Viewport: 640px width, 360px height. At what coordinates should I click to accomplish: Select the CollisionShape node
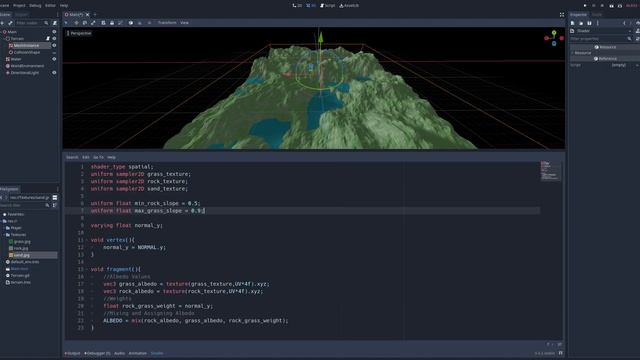(x=27, y=52)
